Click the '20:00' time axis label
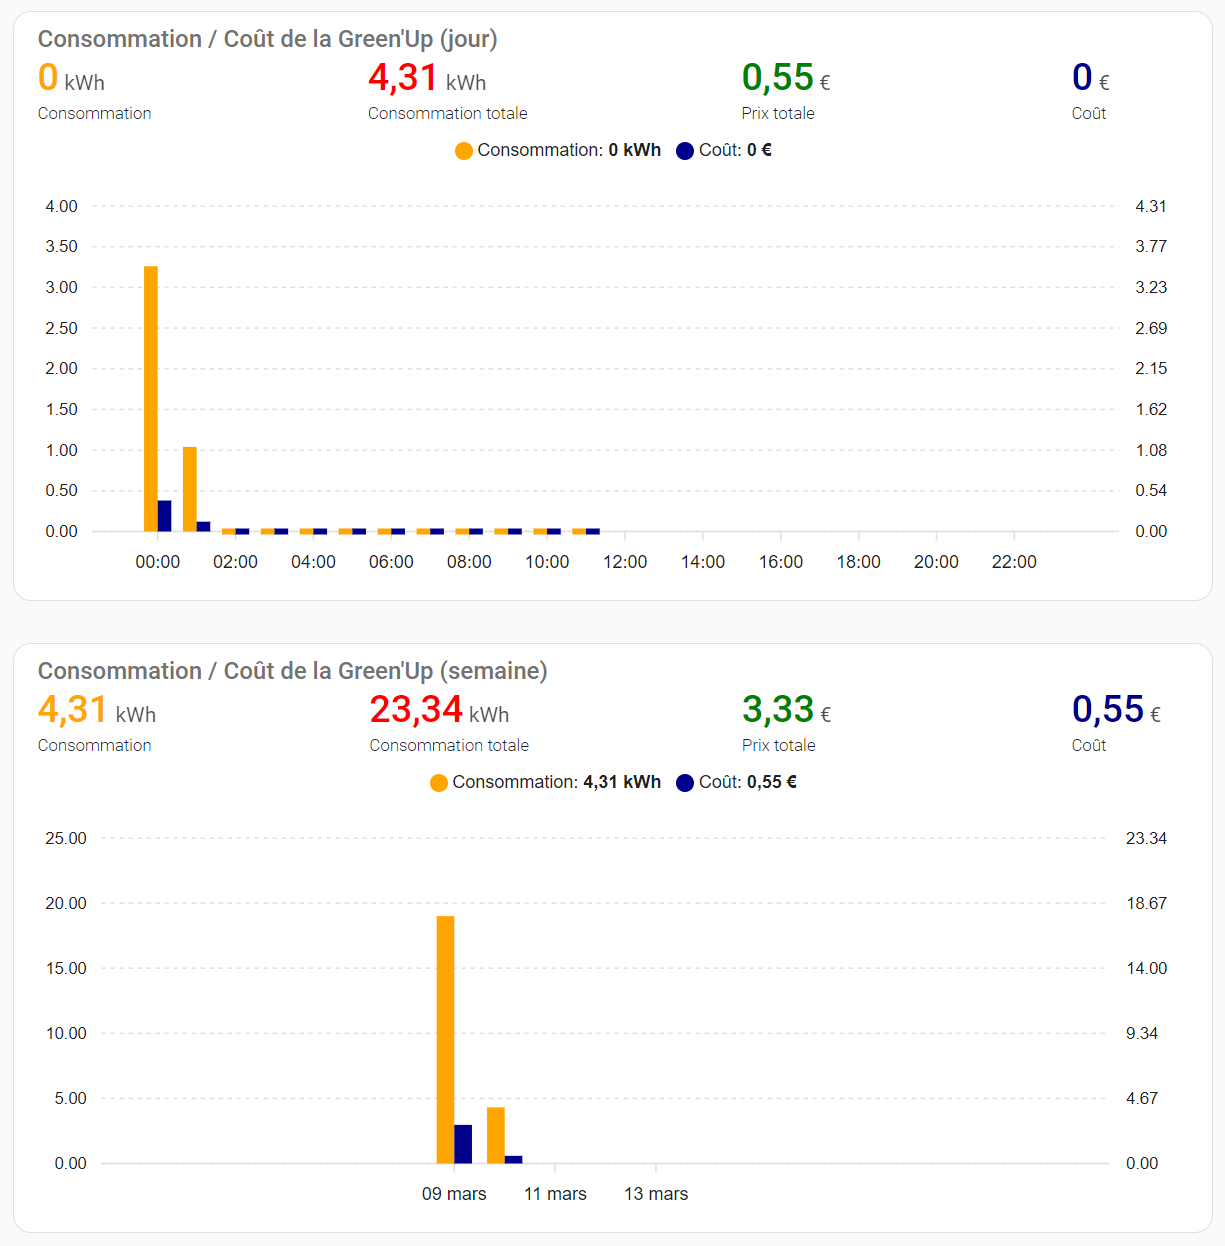1225x1246 pixels. pyautogui.click(x=936, y=562)
